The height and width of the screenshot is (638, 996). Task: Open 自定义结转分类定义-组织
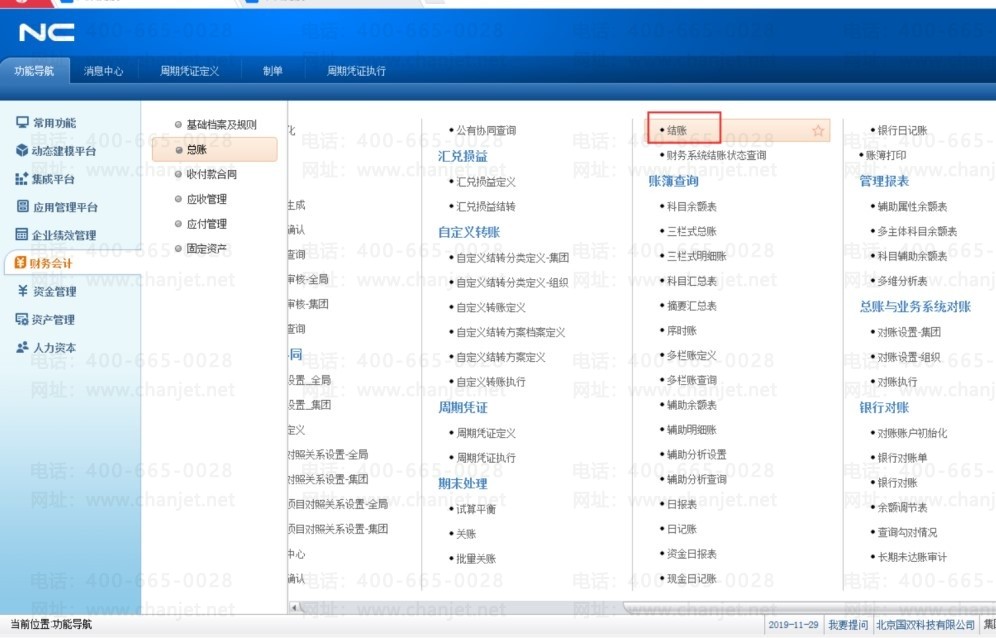click(x=513, y=283)
